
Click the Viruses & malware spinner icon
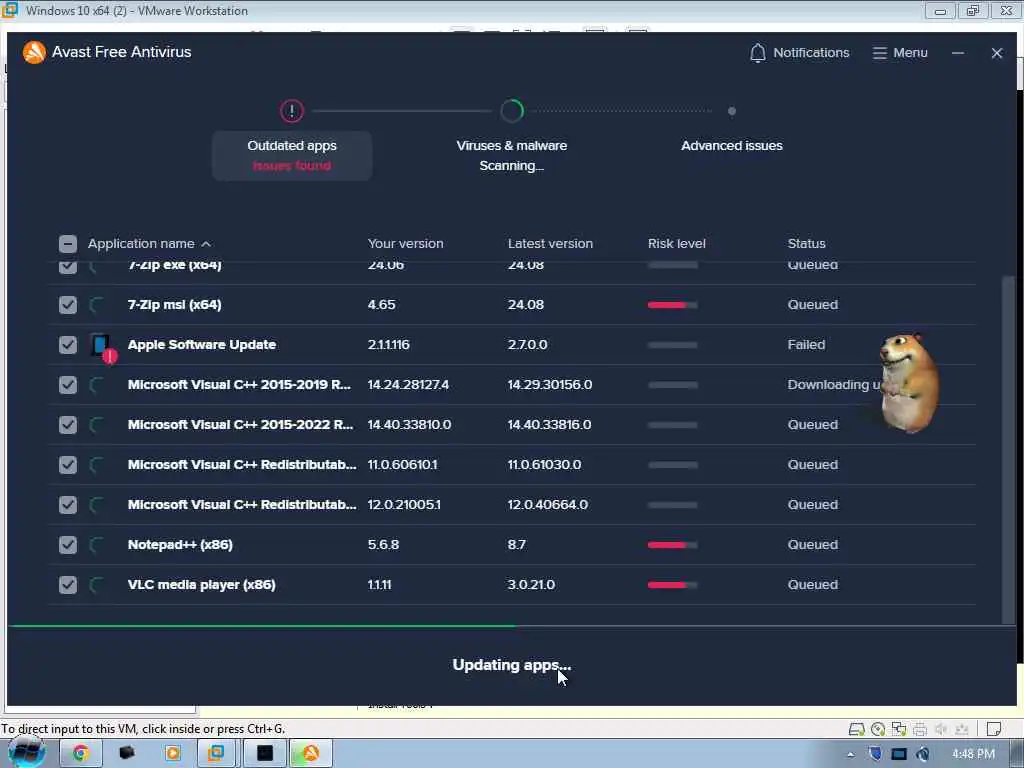(x=512, y=111)
